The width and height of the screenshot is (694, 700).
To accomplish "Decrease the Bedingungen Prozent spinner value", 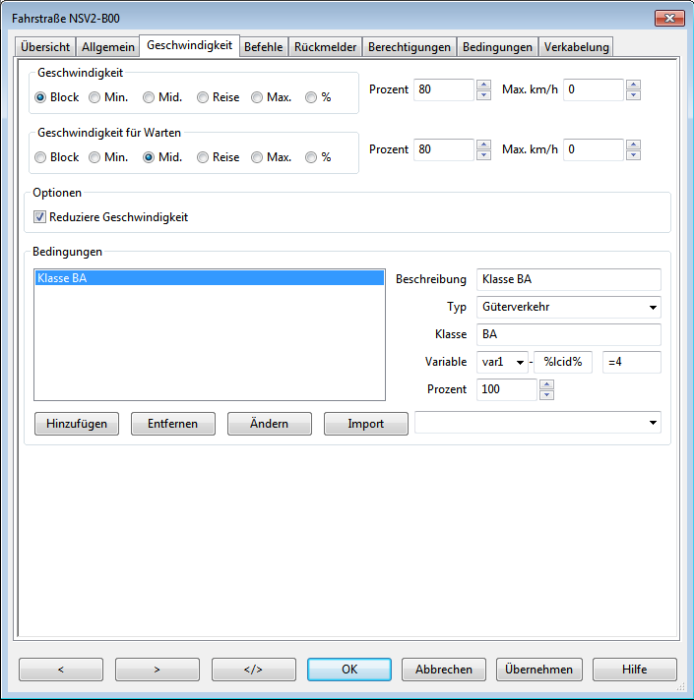I will point(546,395).
